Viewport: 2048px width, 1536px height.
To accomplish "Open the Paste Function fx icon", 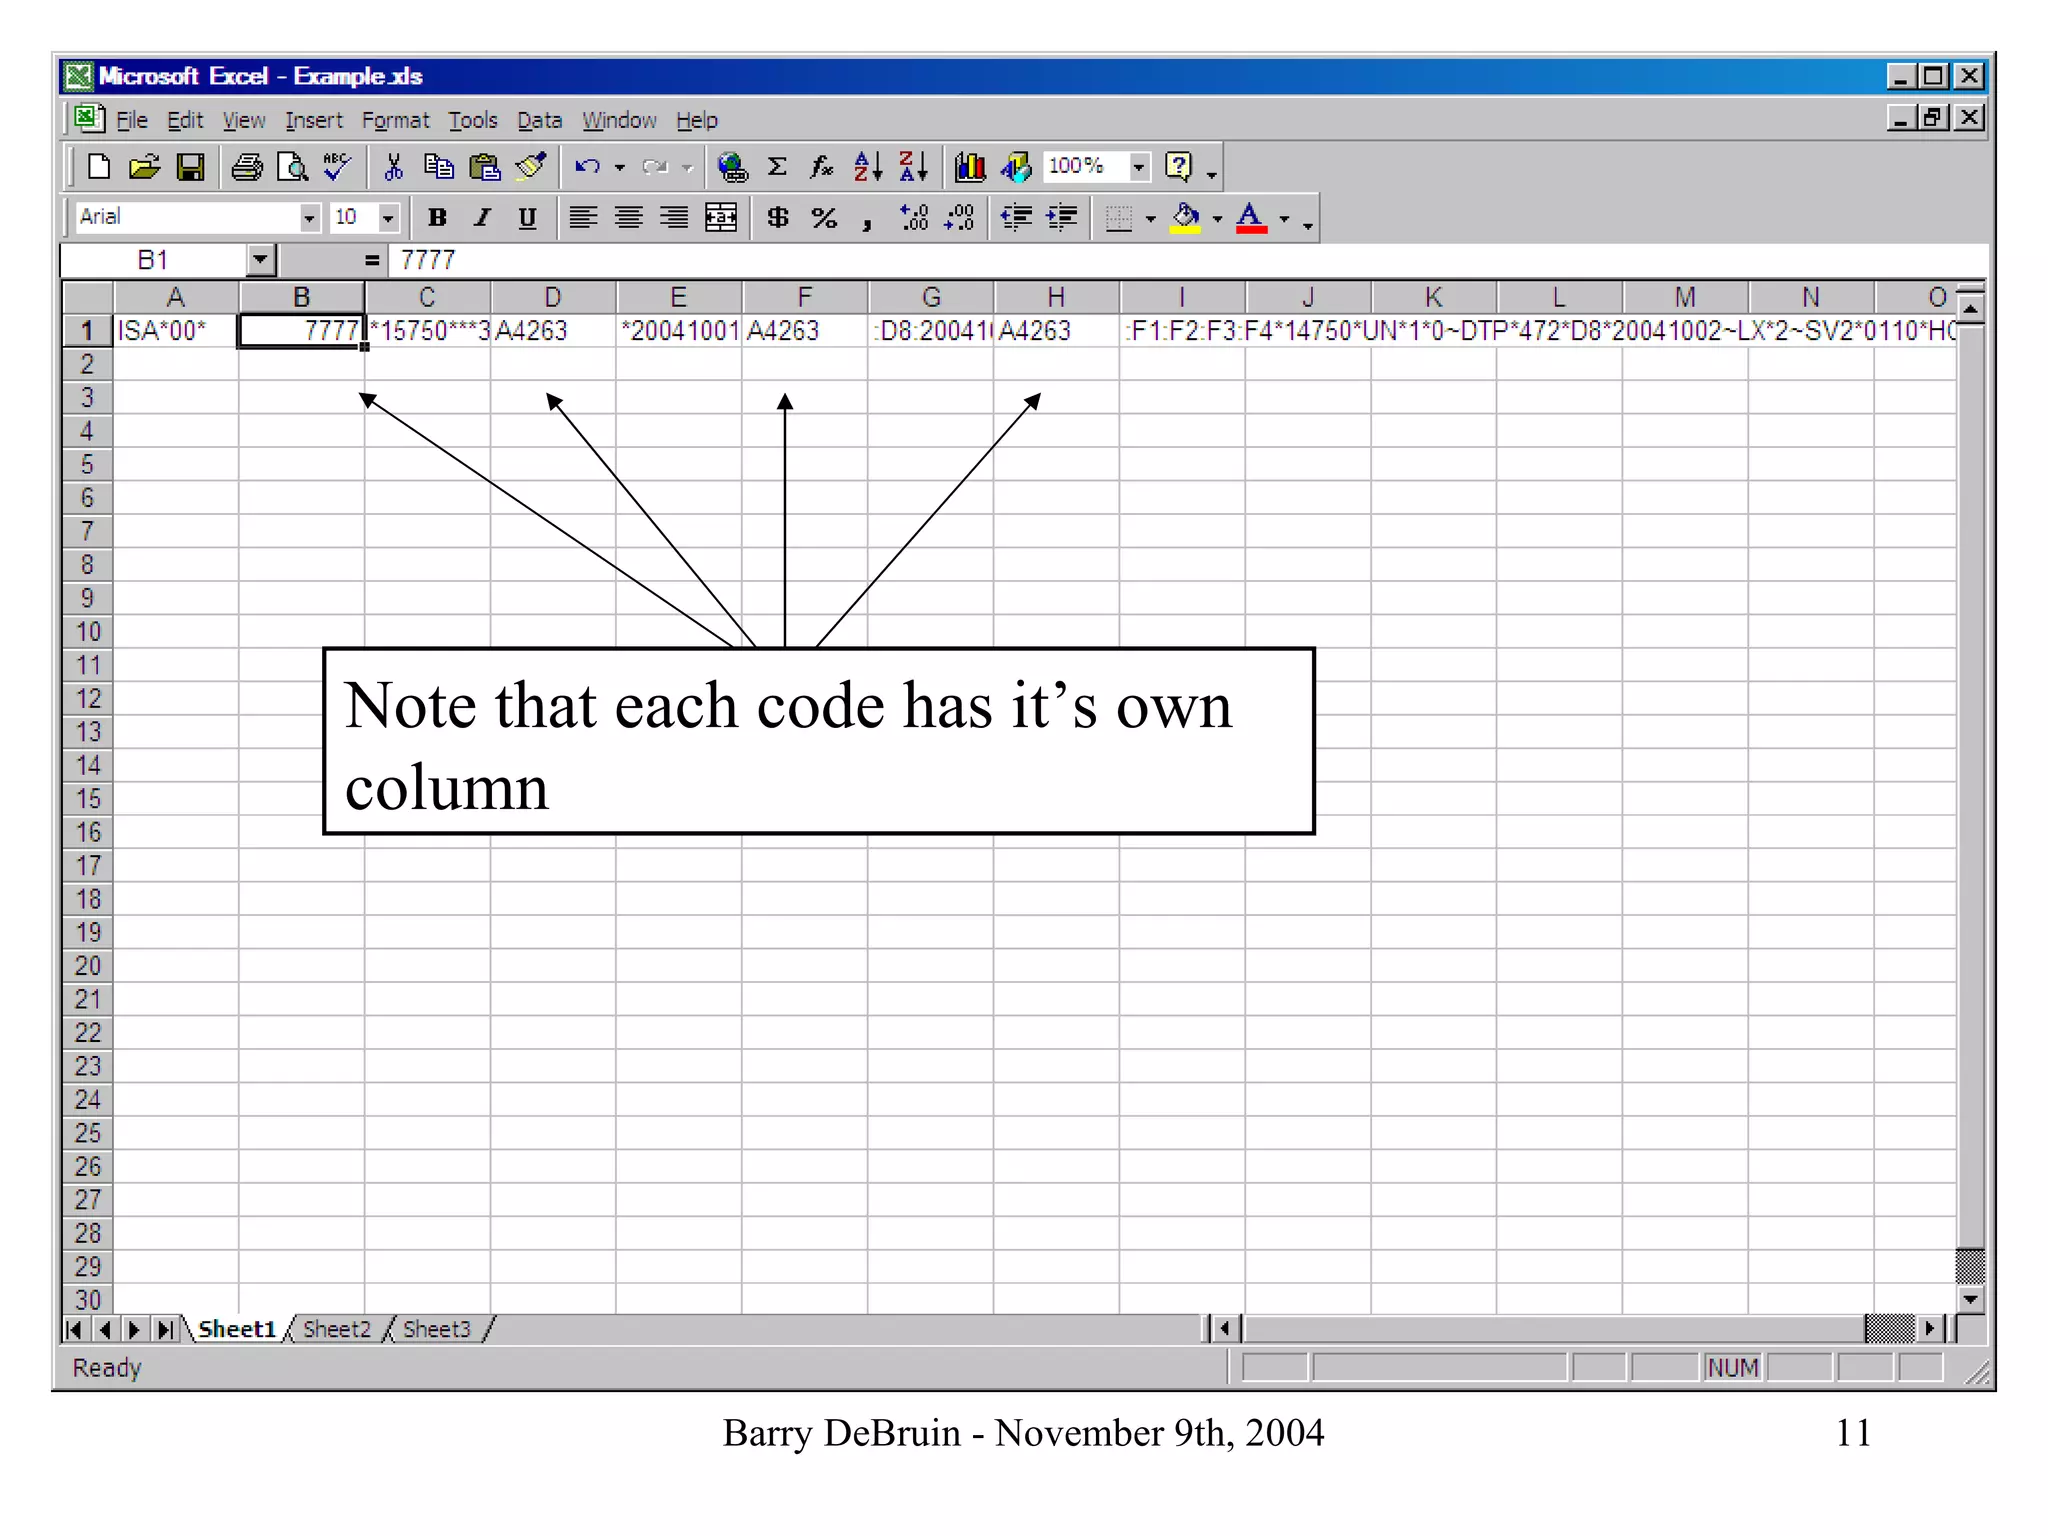I will pos(822,167).
